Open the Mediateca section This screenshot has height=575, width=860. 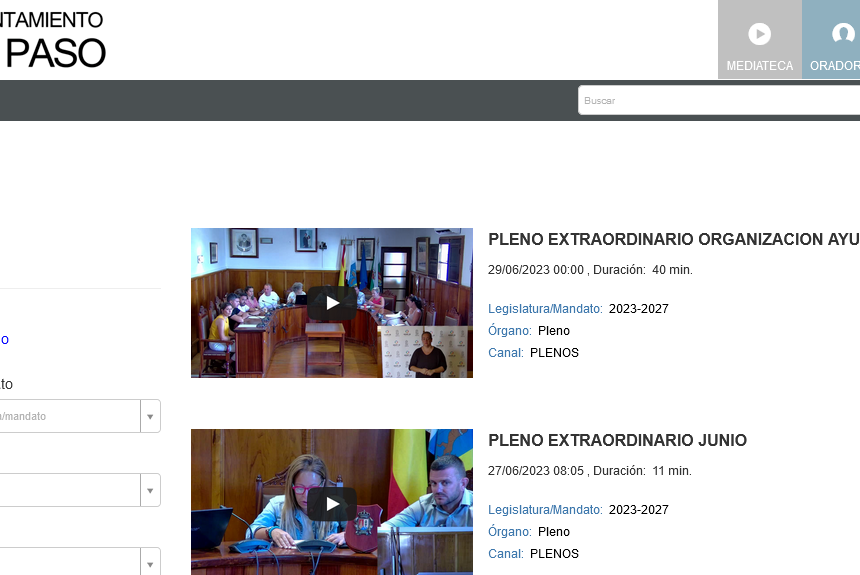point(760,40)
